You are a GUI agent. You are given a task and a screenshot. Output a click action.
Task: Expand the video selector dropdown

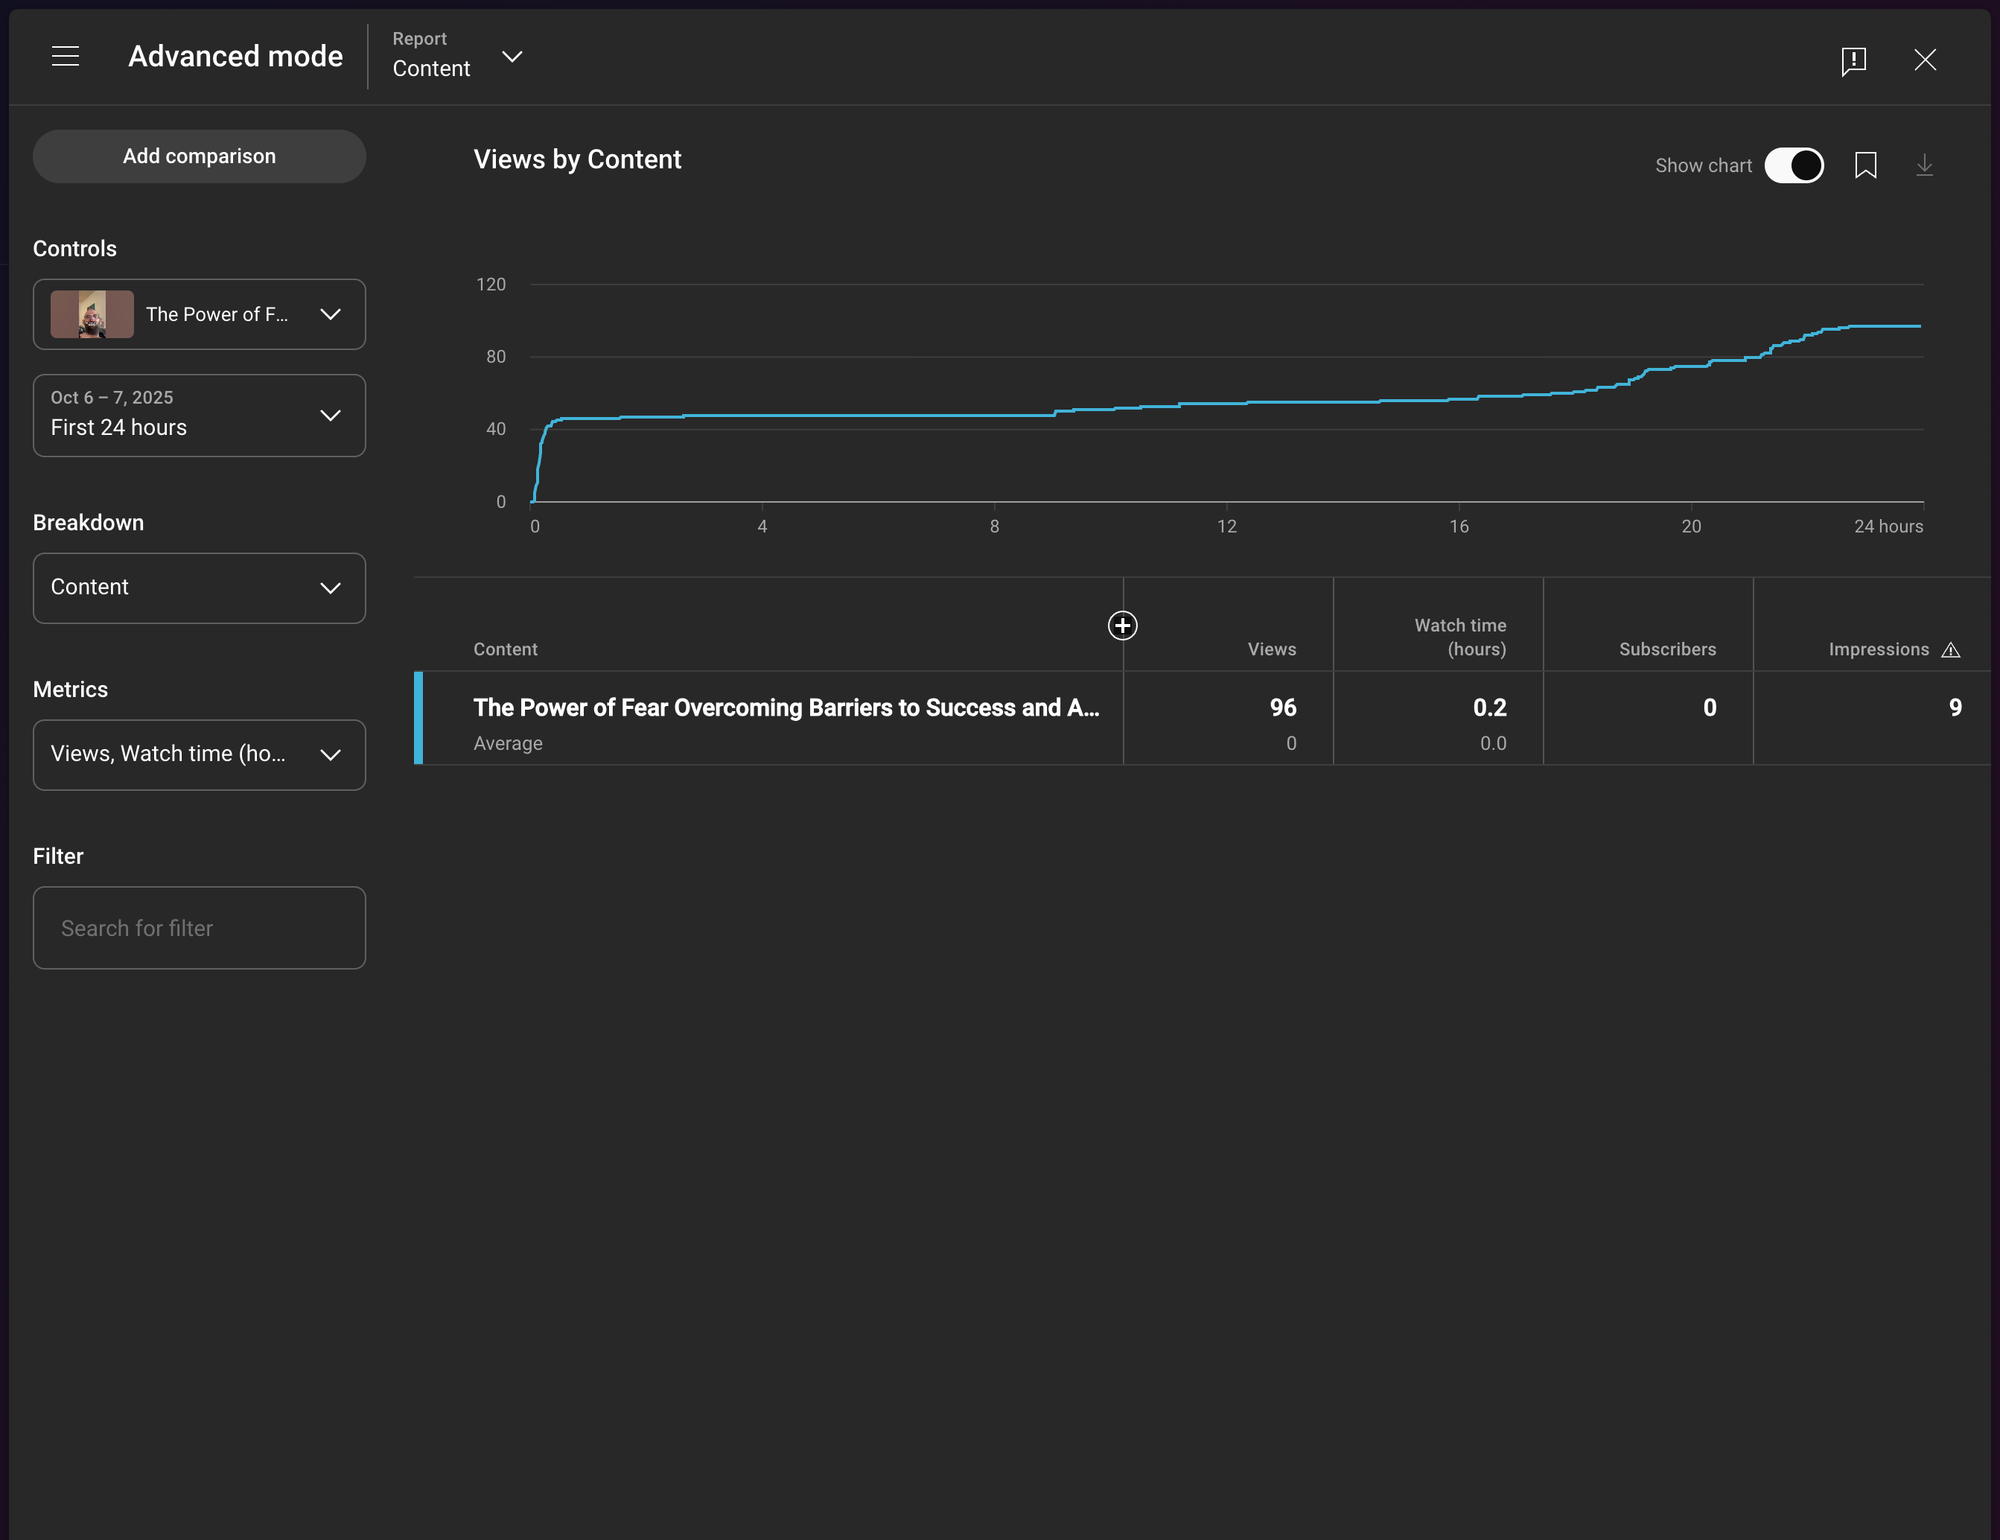(x=199, y=314)
